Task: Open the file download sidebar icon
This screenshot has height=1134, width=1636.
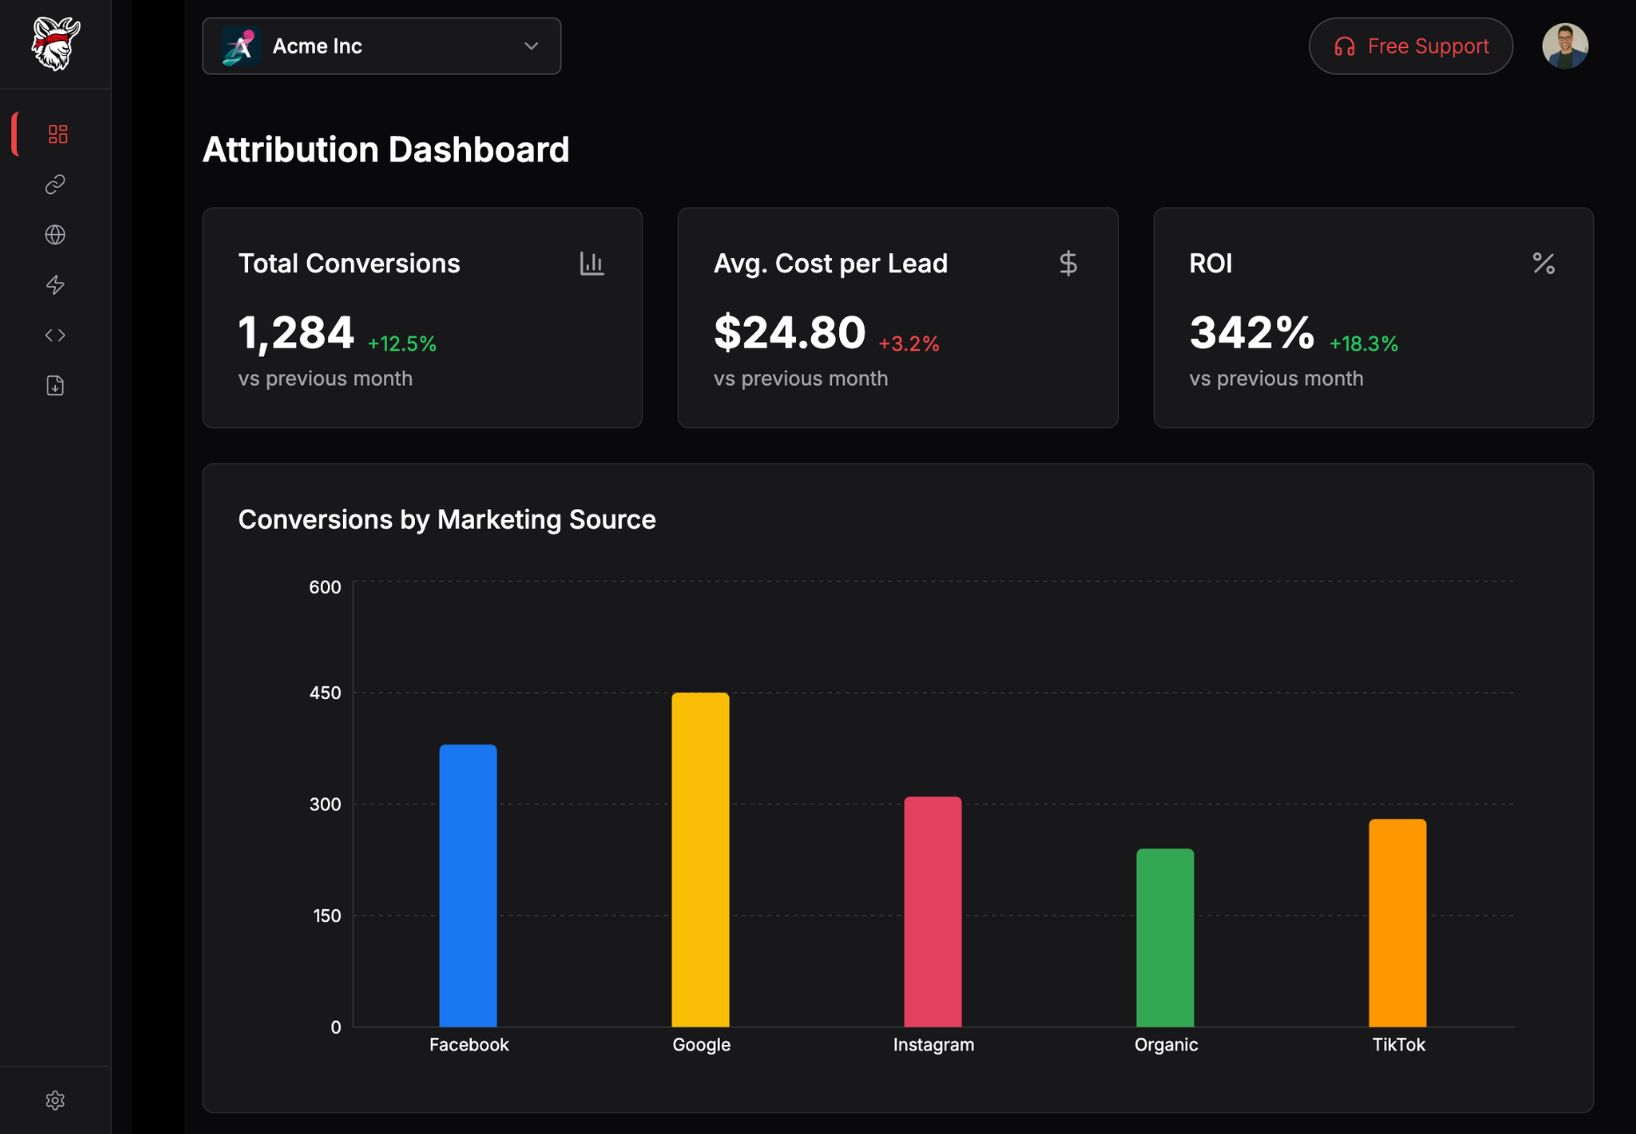Action: [55, 385]
